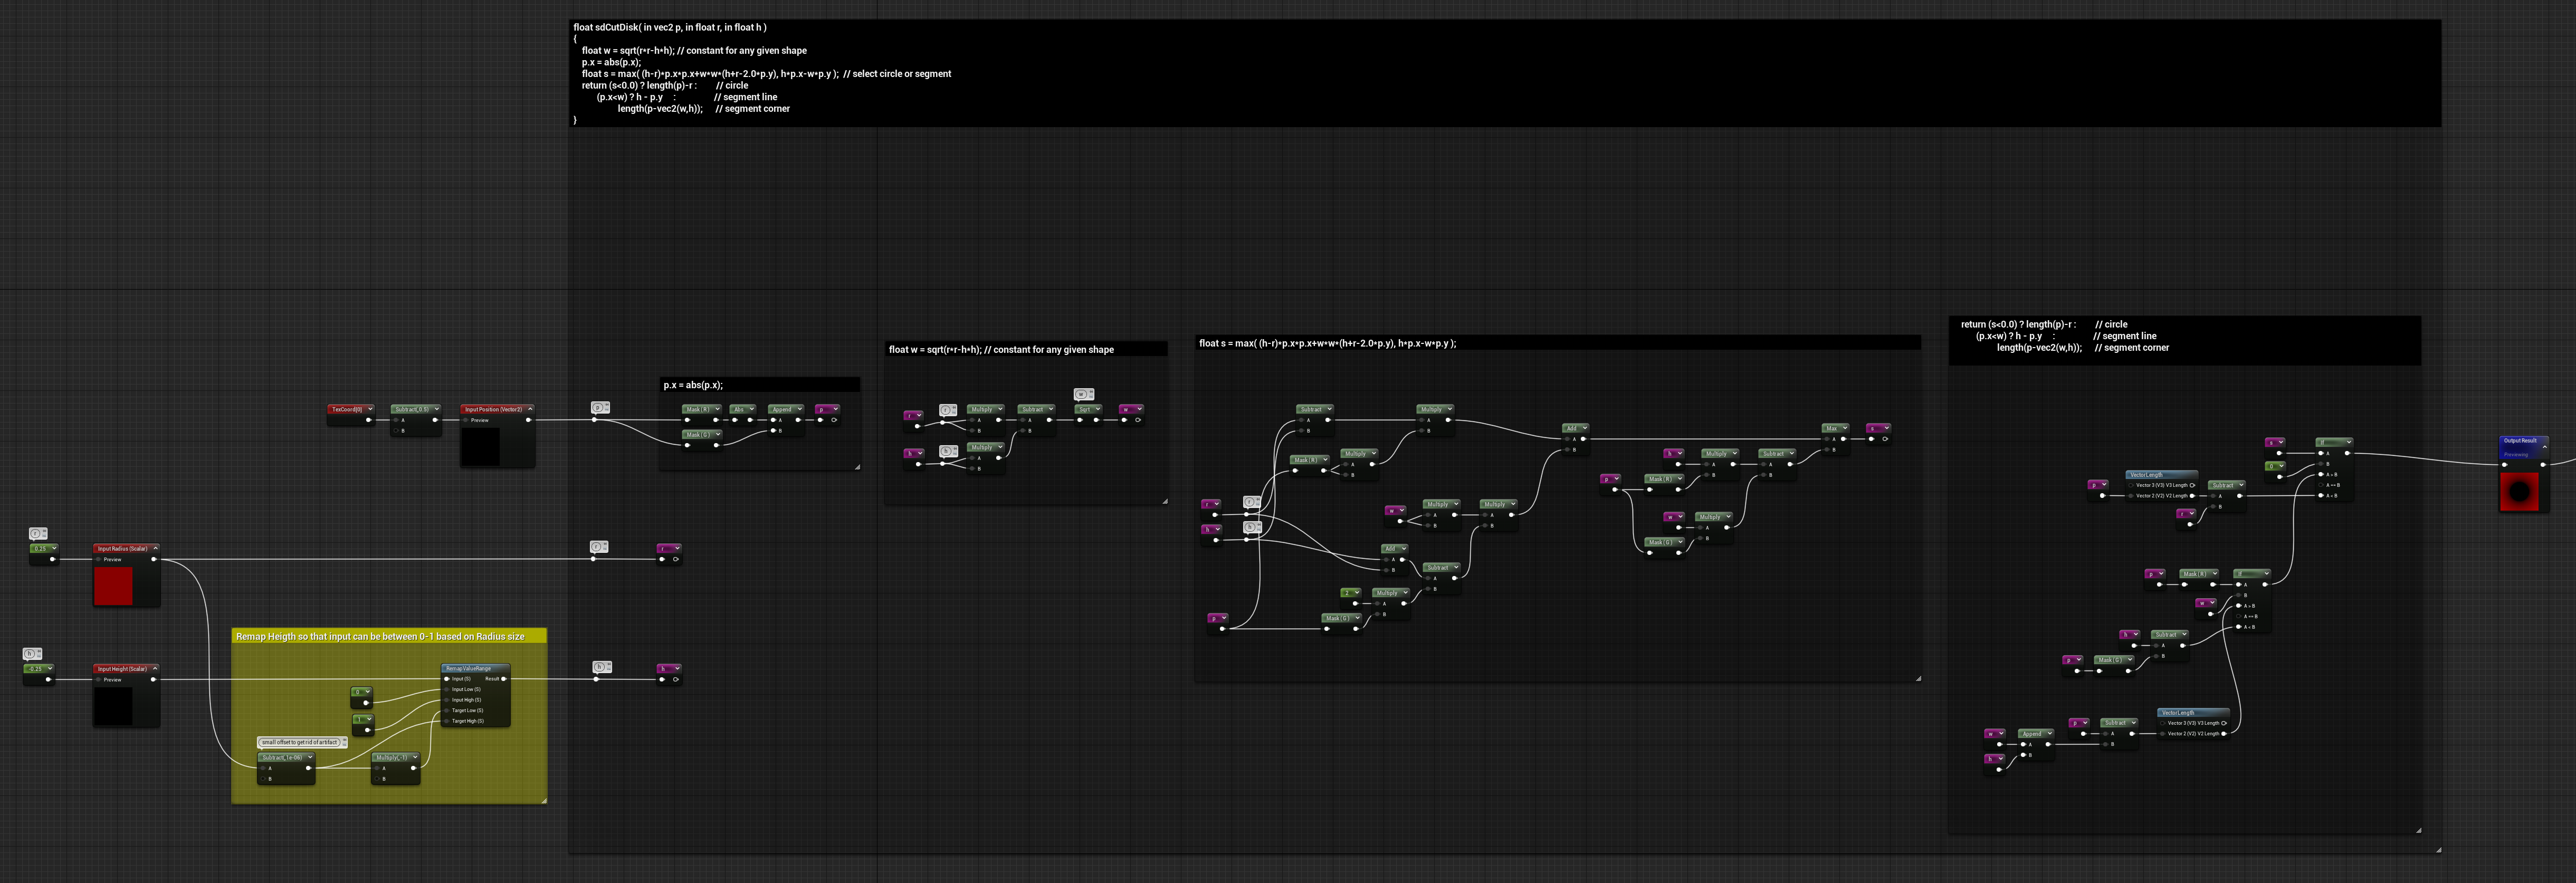This screenshot has height=883, width=2576.
Task: Expand the Max node chevron
Action: pos(1844,428)
